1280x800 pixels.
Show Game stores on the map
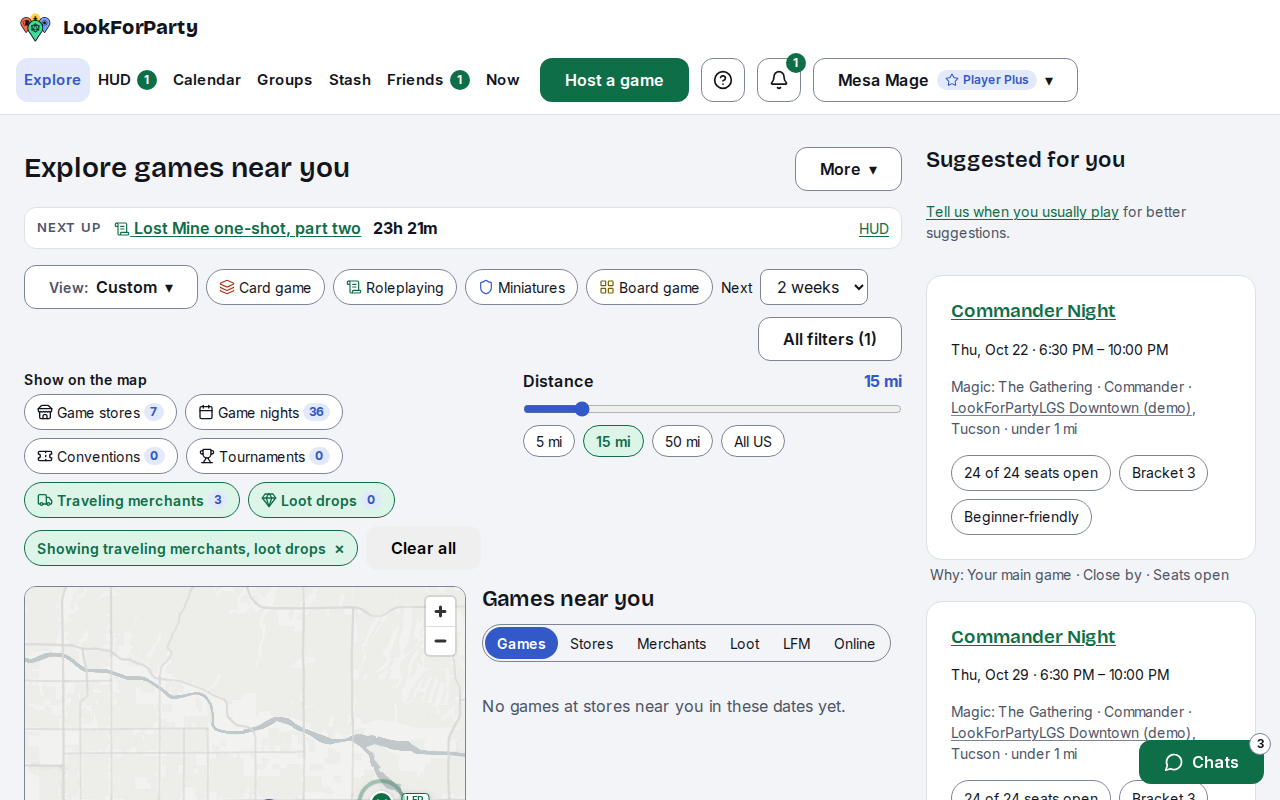pyautogui.click(x=100, y=412)
